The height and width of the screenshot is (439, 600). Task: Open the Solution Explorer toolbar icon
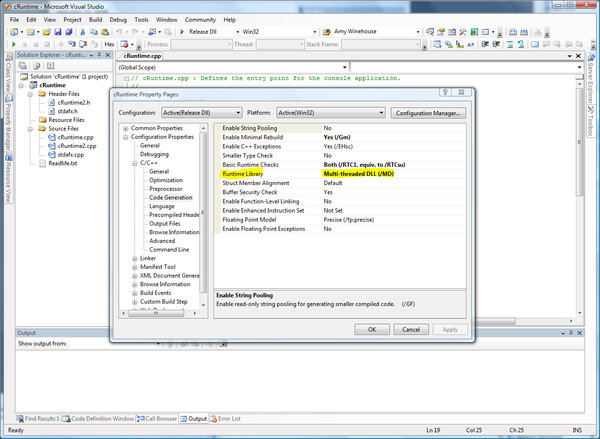(x=430, y=32)
